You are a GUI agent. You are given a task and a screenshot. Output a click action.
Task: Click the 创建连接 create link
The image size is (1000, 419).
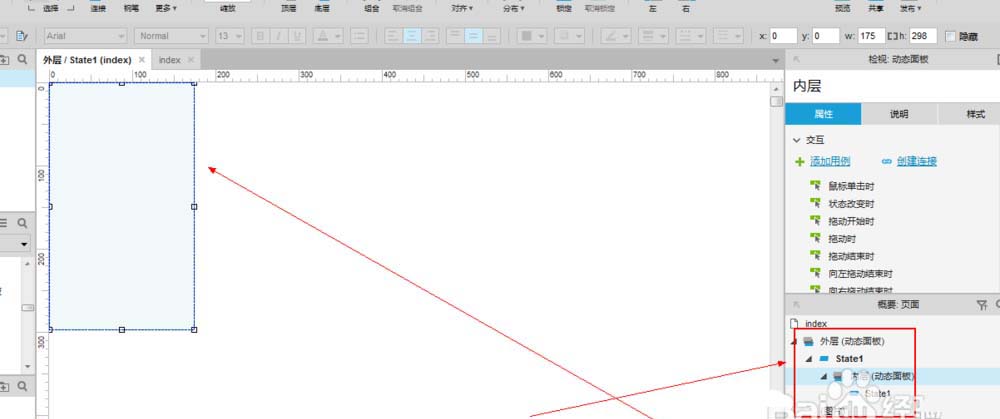(916, 161)
